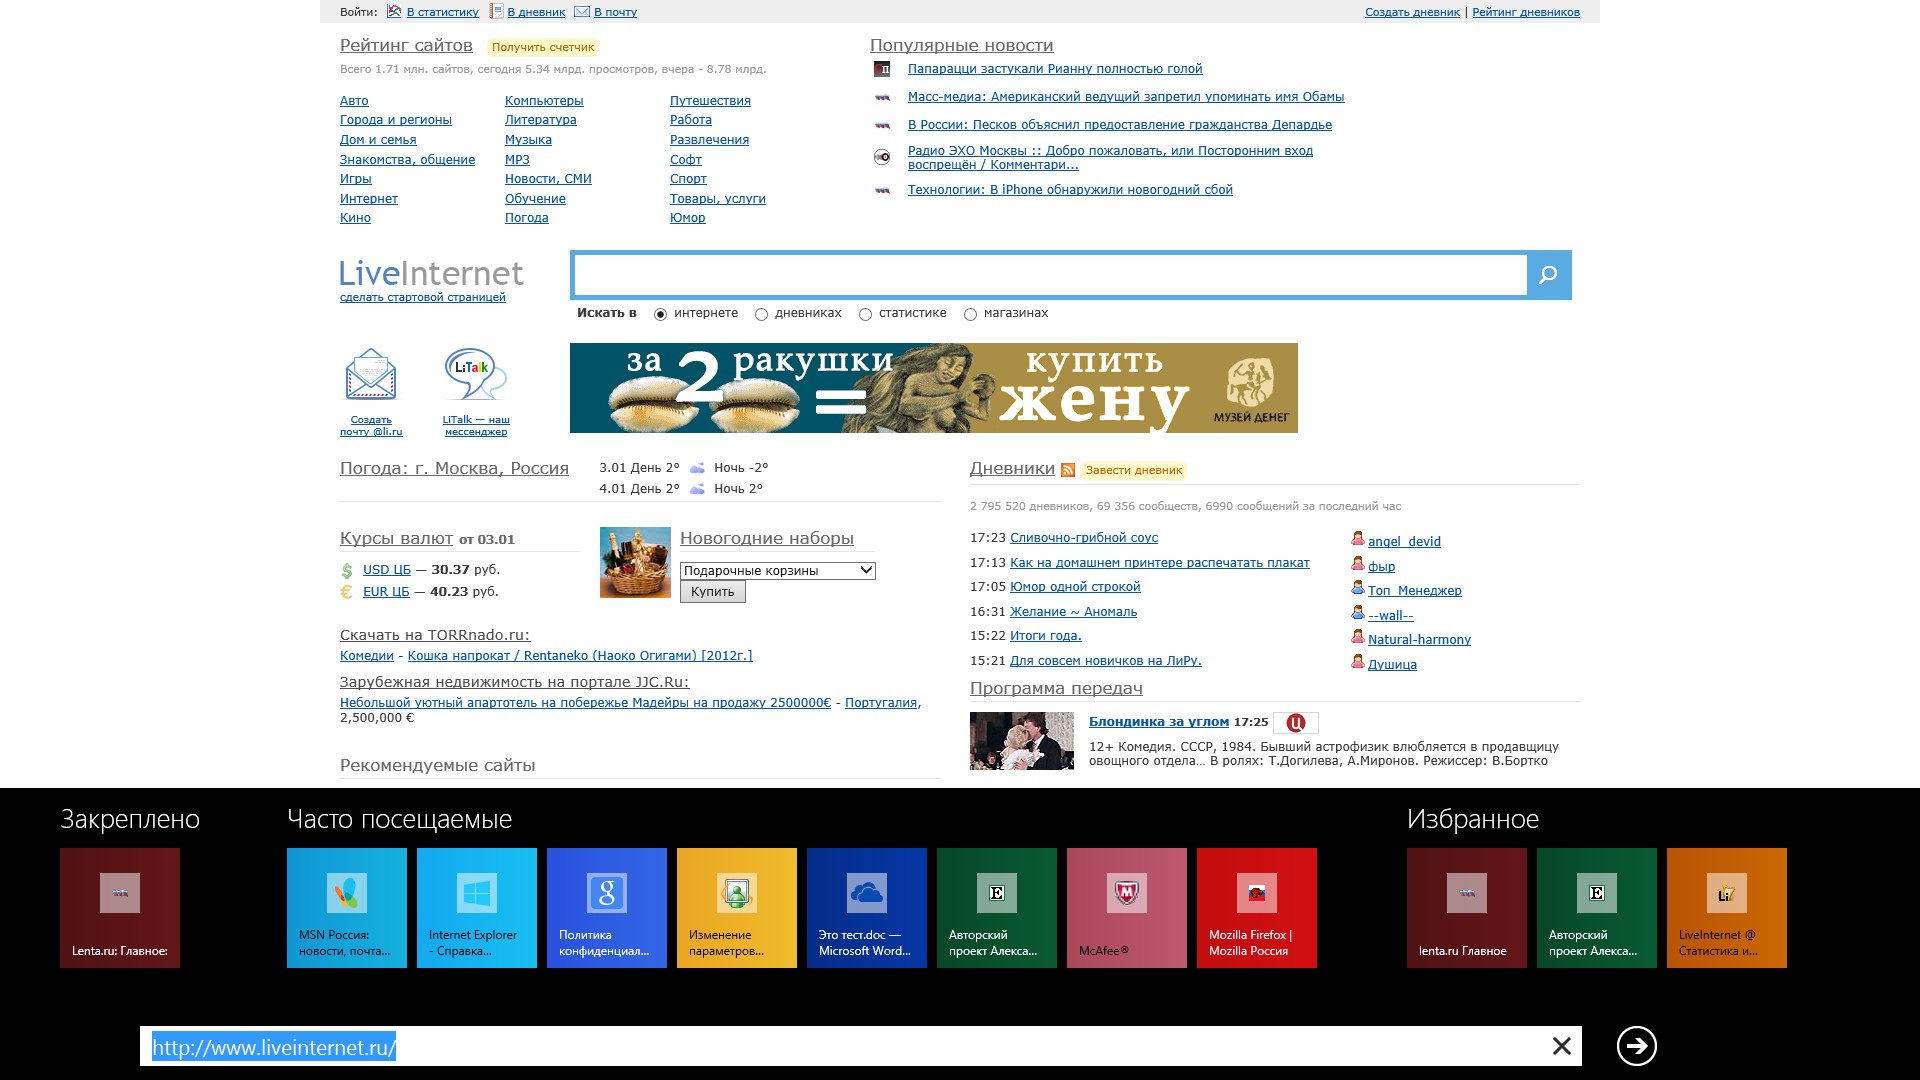1920x1080 pixels.
Task: Open the MSN Россия tile
Action: click(346, 907)
